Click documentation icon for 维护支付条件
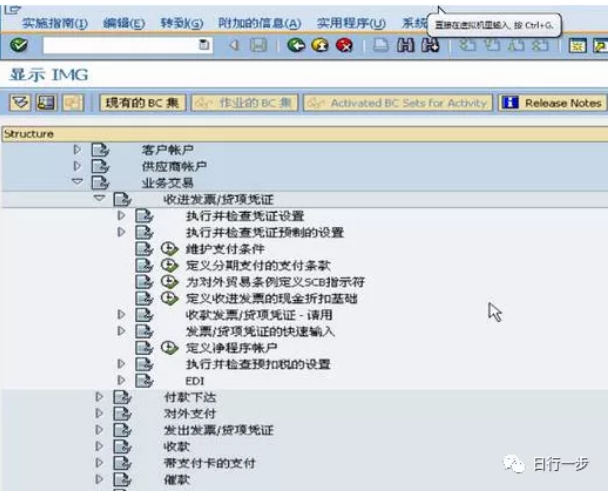 coord(144,249)
